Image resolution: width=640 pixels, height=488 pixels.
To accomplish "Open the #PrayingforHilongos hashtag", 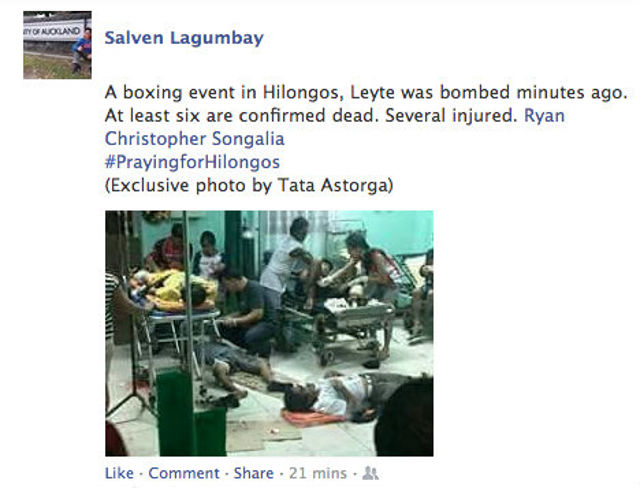I will (x=192, y=162).
